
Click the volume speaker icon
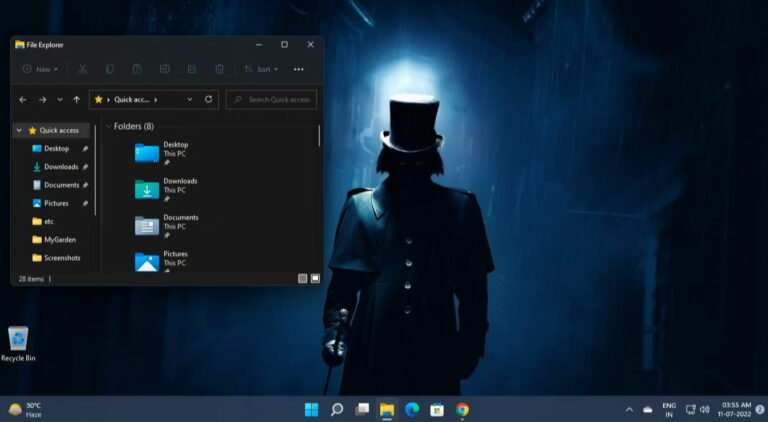(705, 410)
